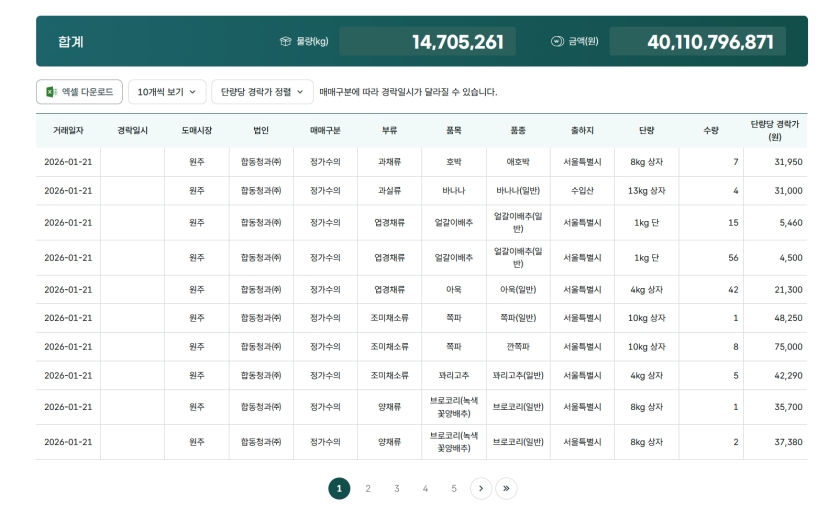Click quantity 15 in 얼갈이배추 row
The height and width of the screenshot is (510, 840).
[x=733, y=223]
